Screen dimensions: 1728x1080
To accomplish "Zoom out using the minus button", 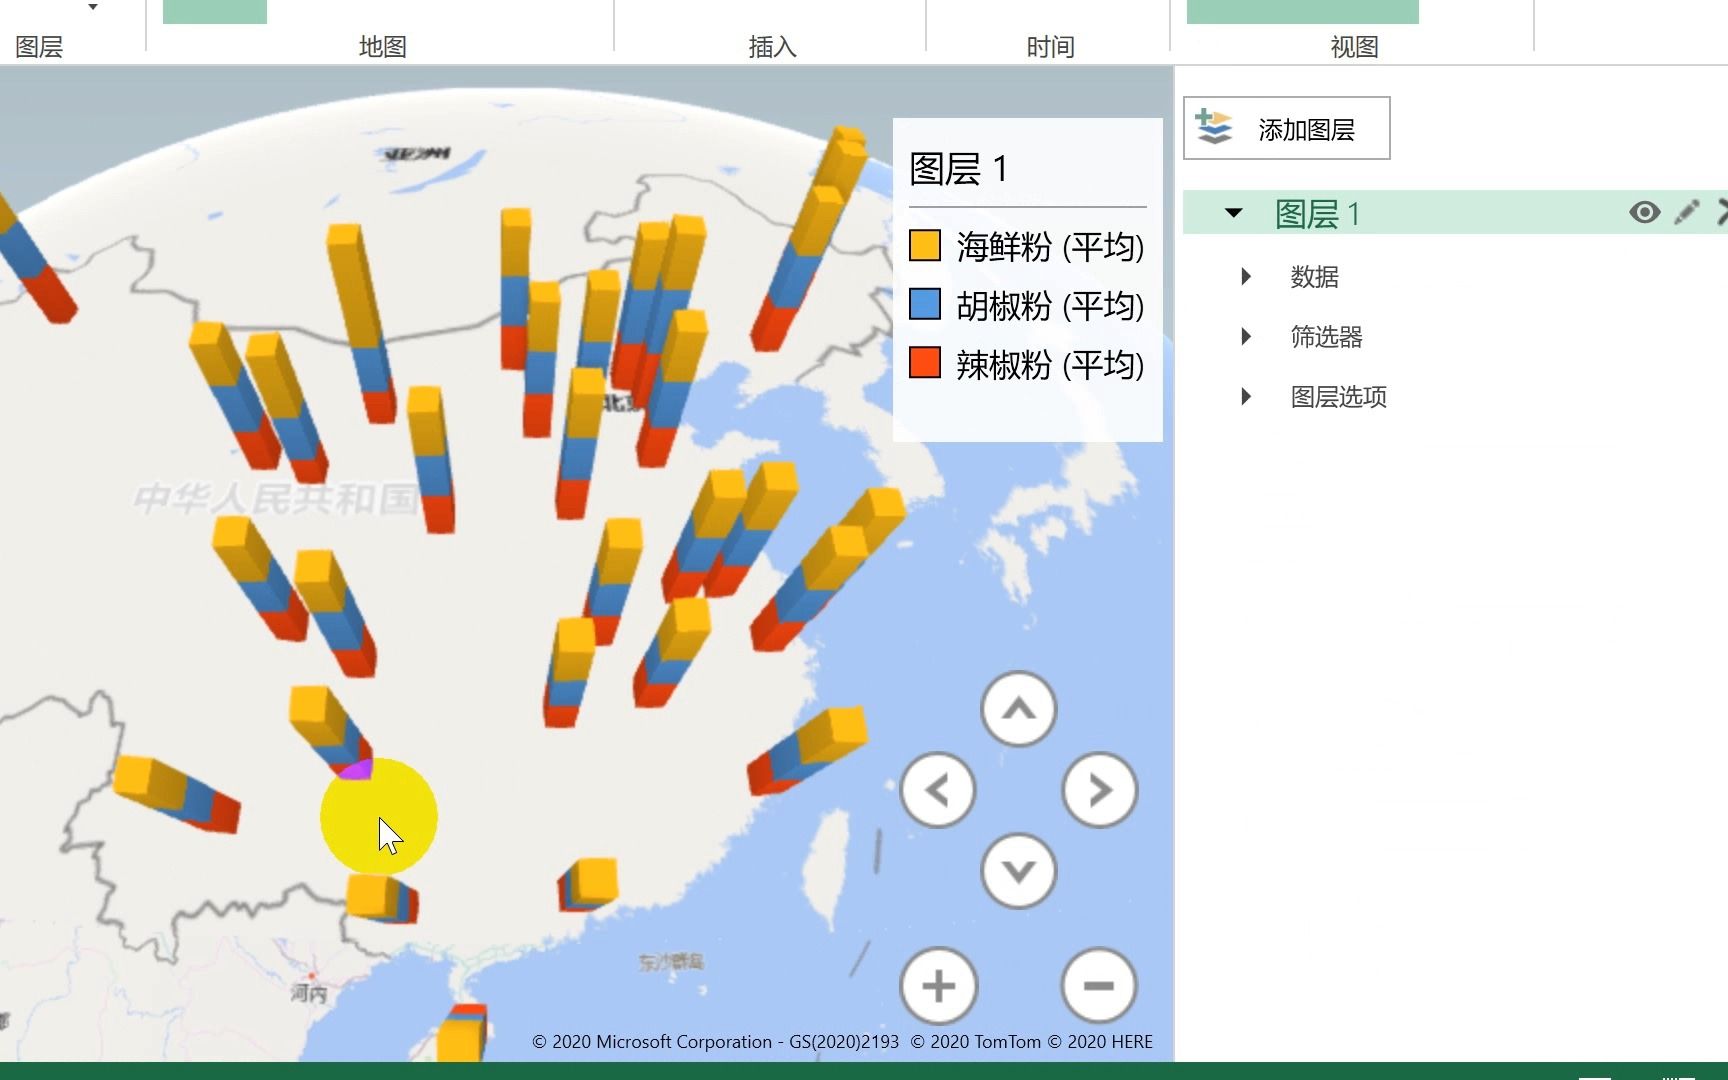I will point(1098,986).
